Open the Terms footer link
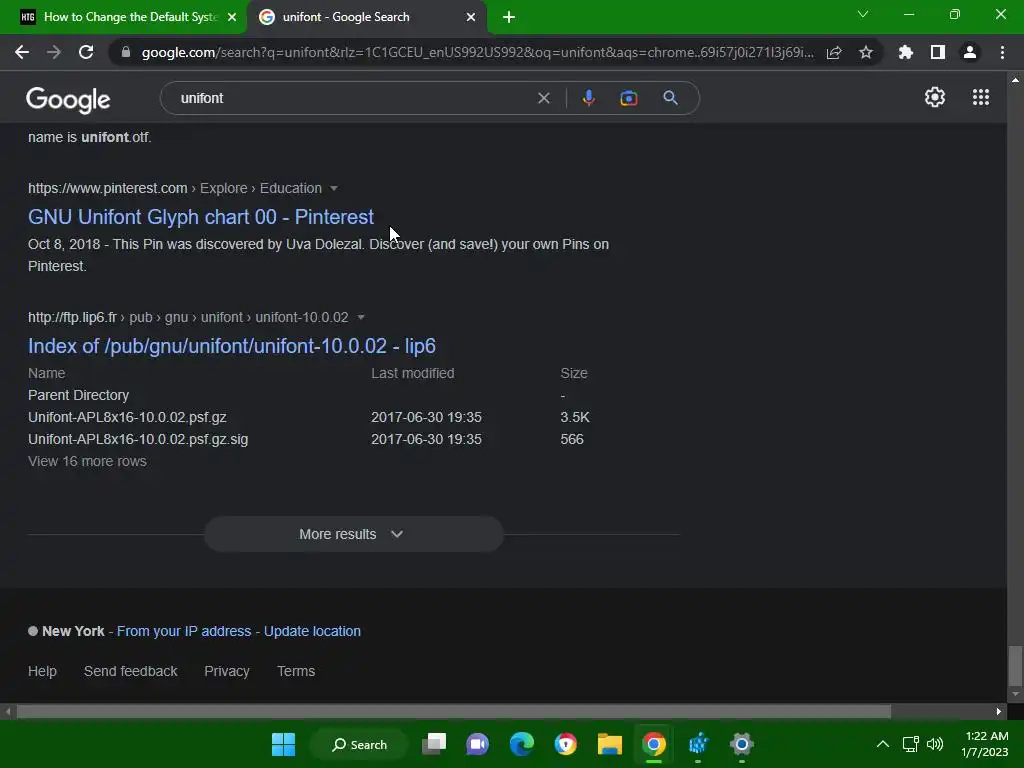This screenshot has width=1024, height=768. tap(296, 671)
